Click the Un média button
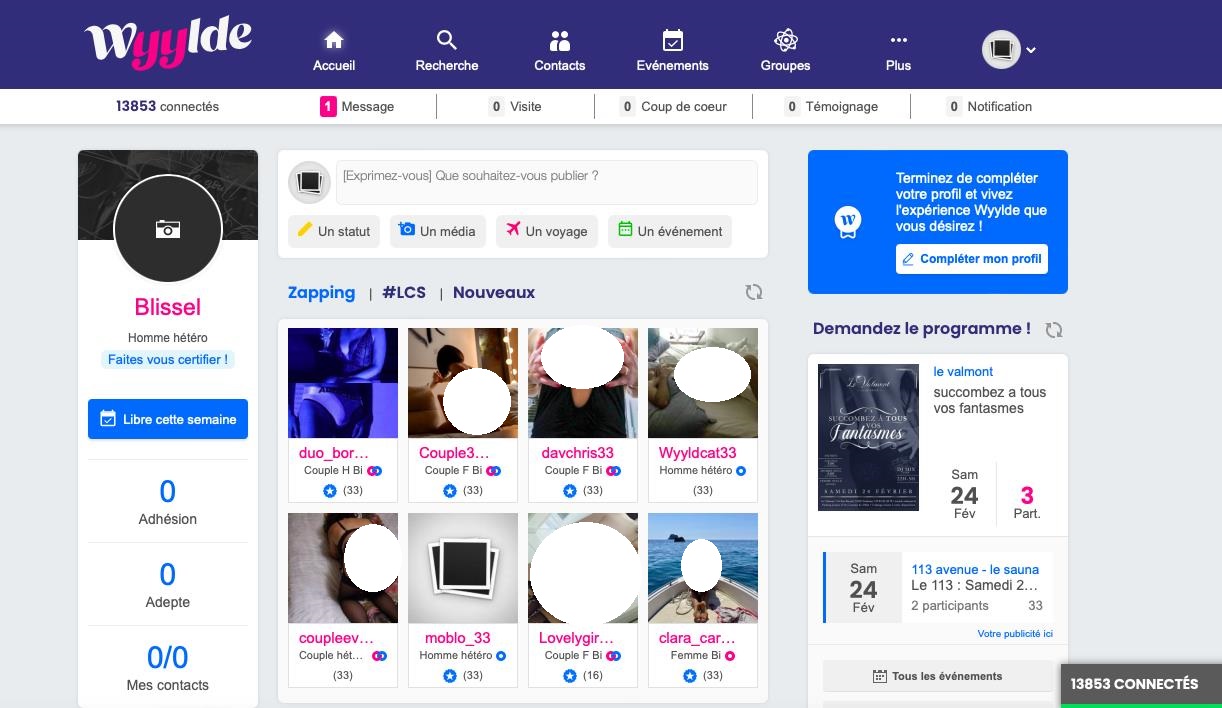Screen dimensions: 1222x708 437,231
